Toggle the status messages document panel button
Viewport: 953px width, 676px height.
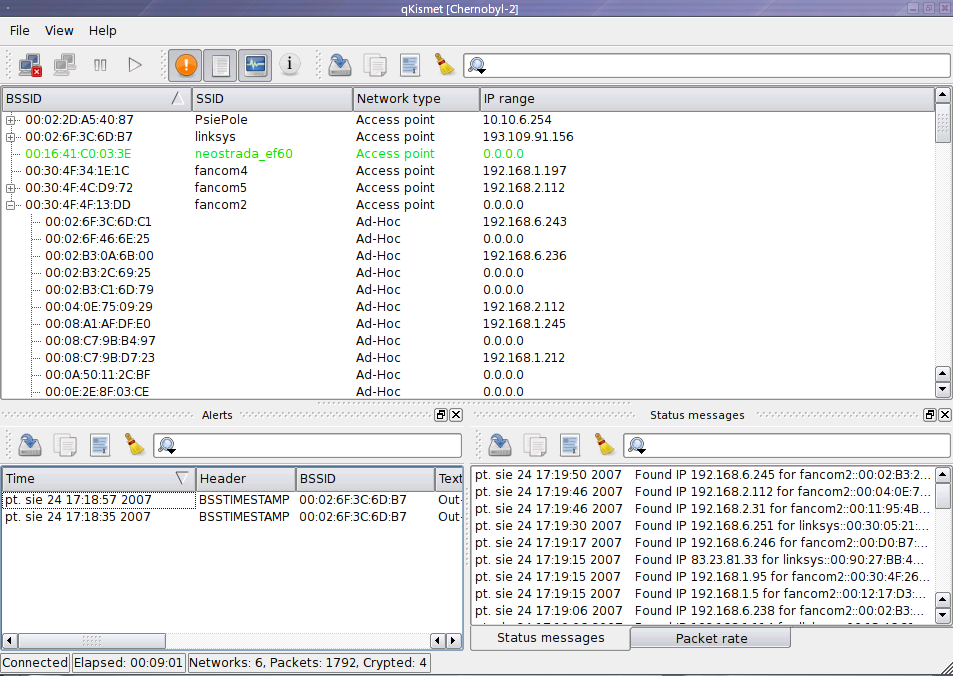coord(221,65)
